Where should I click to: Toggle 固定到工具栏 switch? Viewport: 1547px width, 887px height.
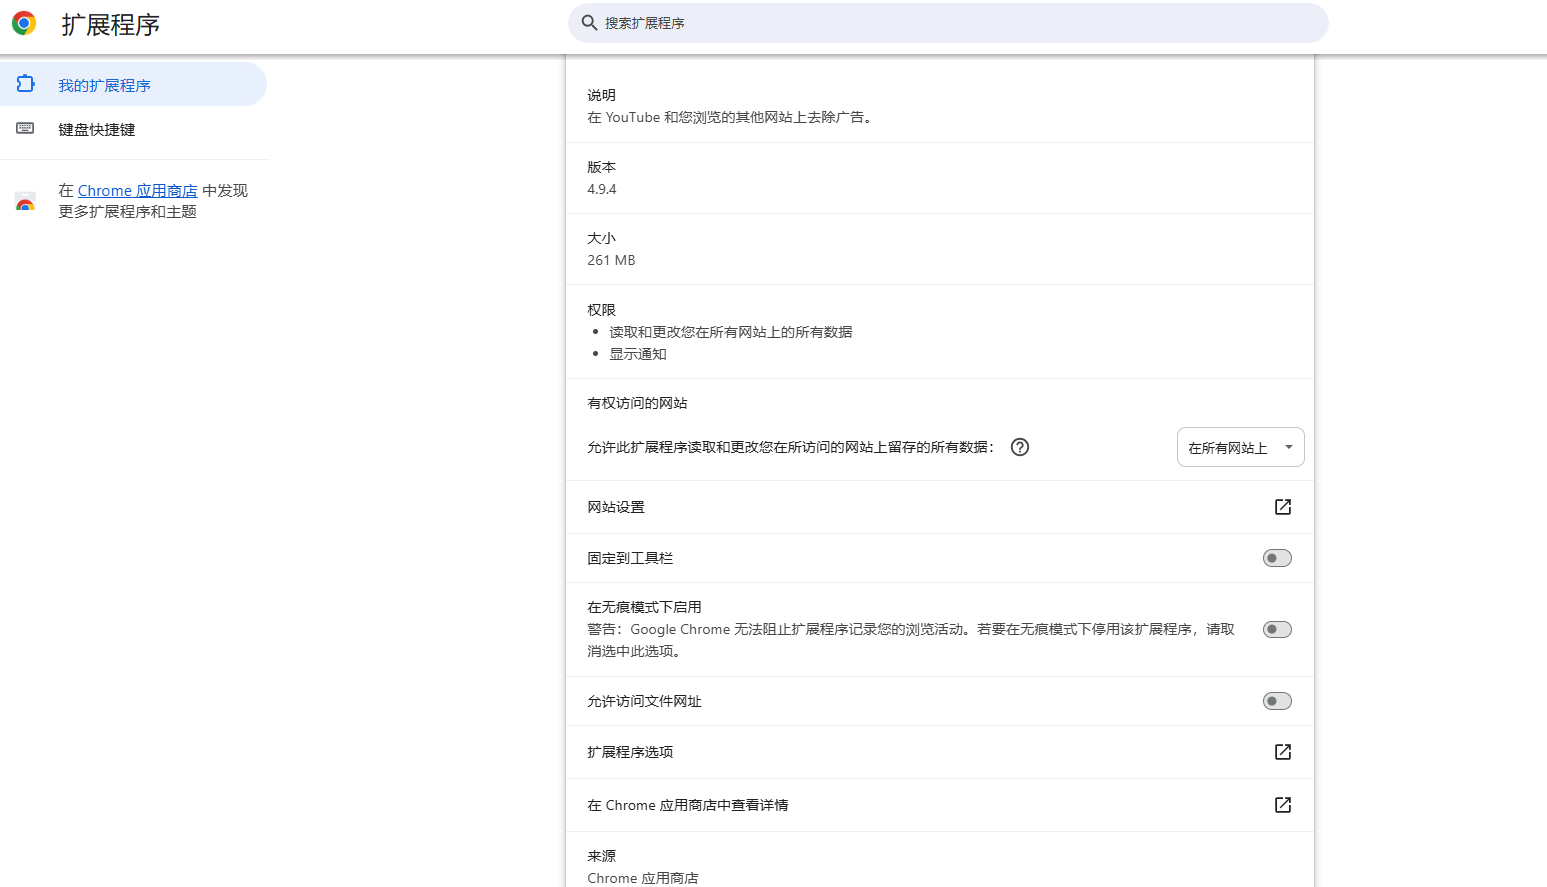pos(1277,558)
